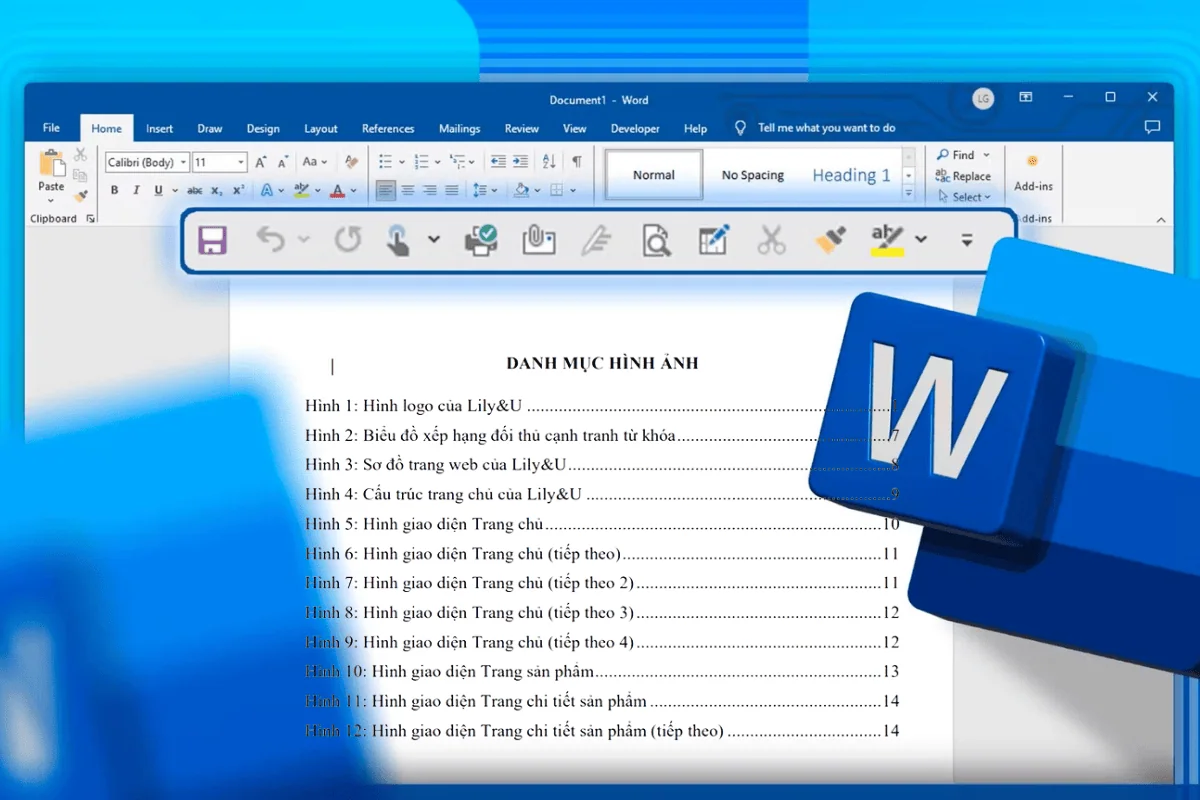
Task: Click the Tell me what you want search box
Action: pyautogui.click(x=826, y=128)
